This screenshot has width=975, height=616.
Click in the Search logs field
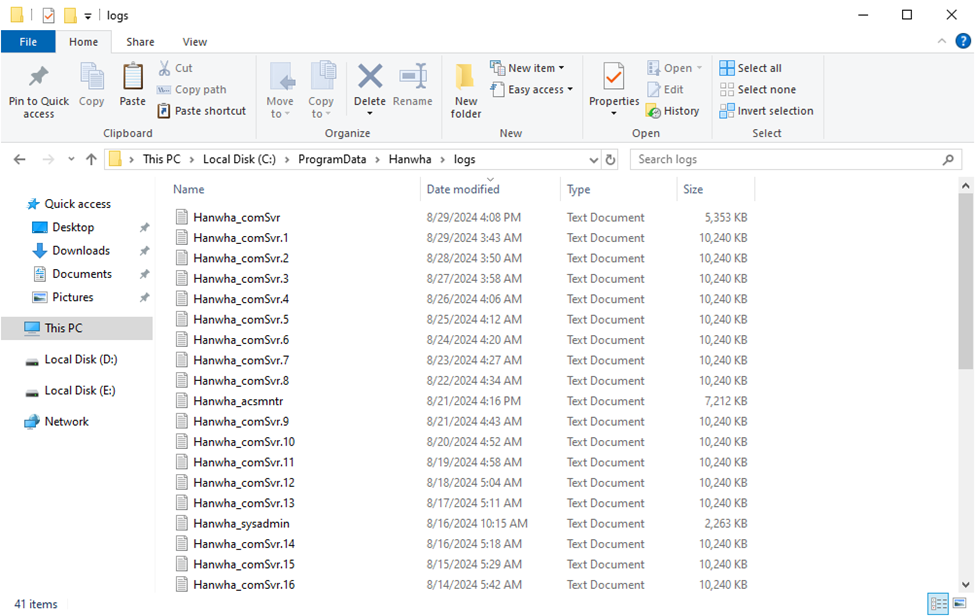(785, 159)
